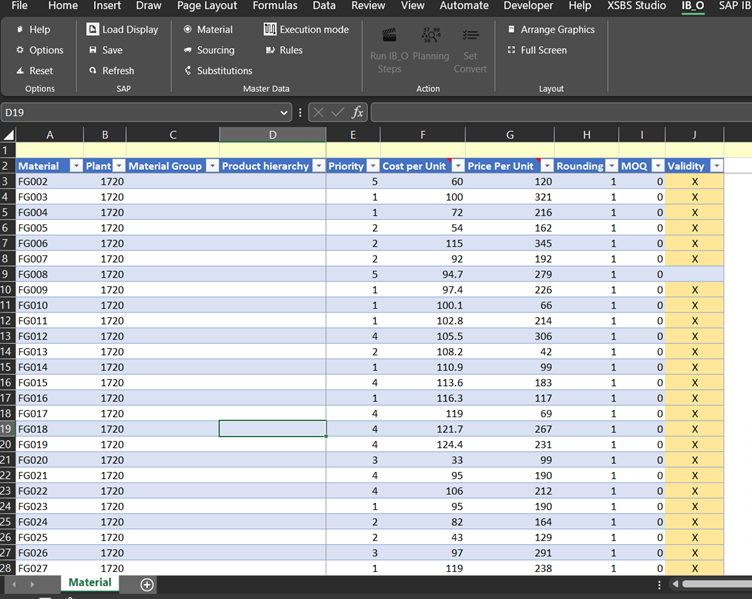Open Plant column filter dropdown
This screenshot has height=599, width=752.
coord(119,166)
